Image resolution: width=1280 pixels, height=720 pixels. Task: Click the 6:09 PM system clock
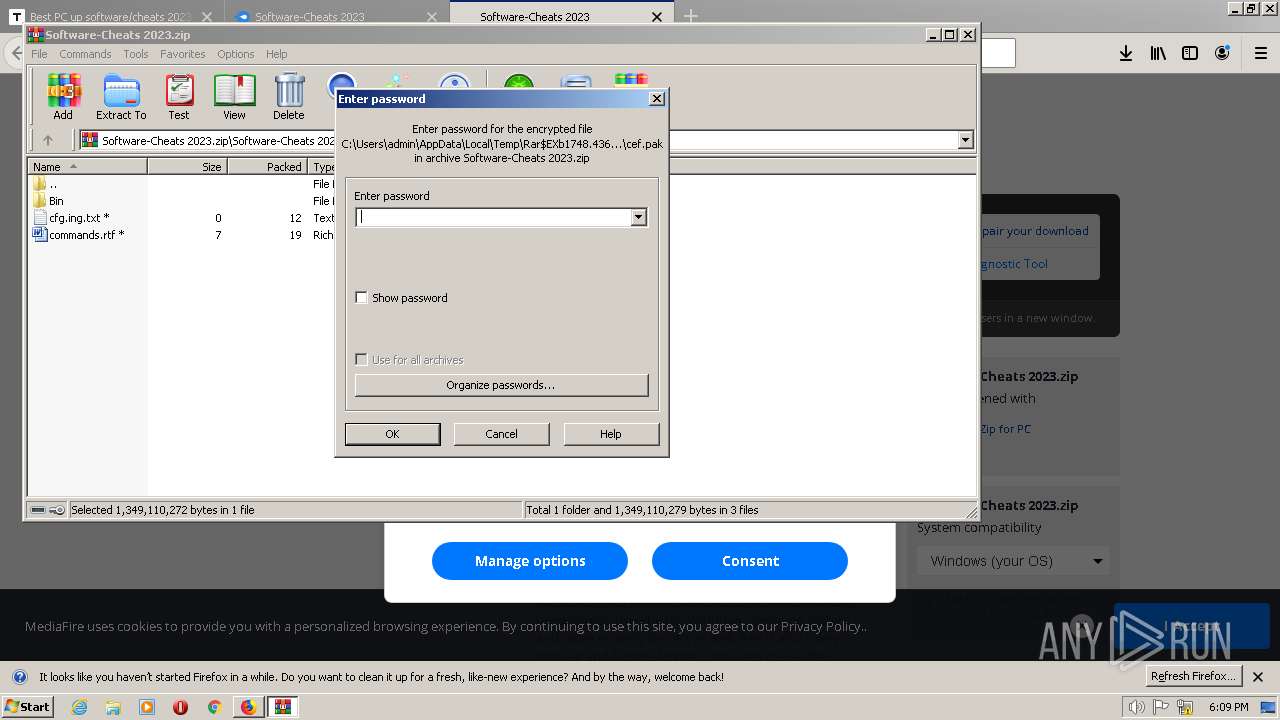(1229, 707)
